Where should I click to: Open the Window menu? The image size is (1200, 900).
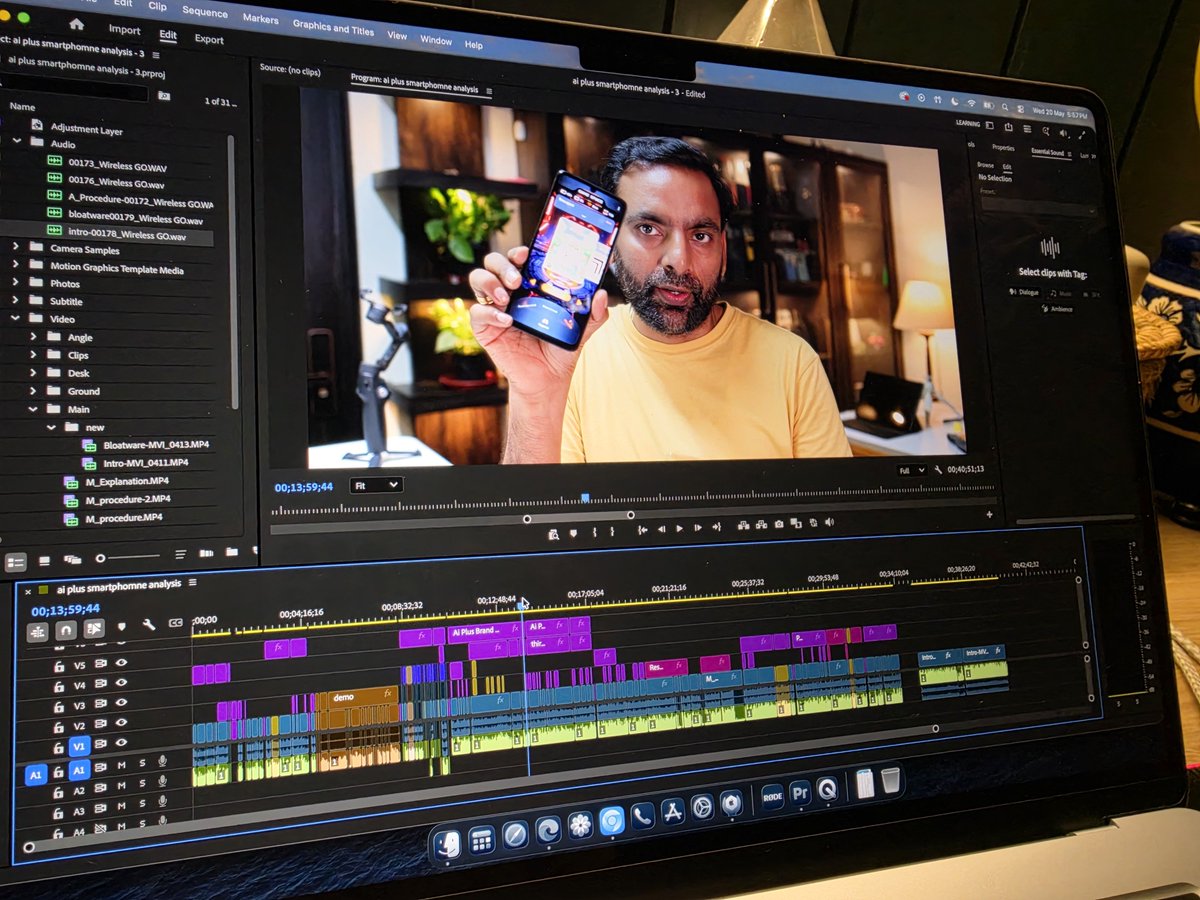(436, 41)
